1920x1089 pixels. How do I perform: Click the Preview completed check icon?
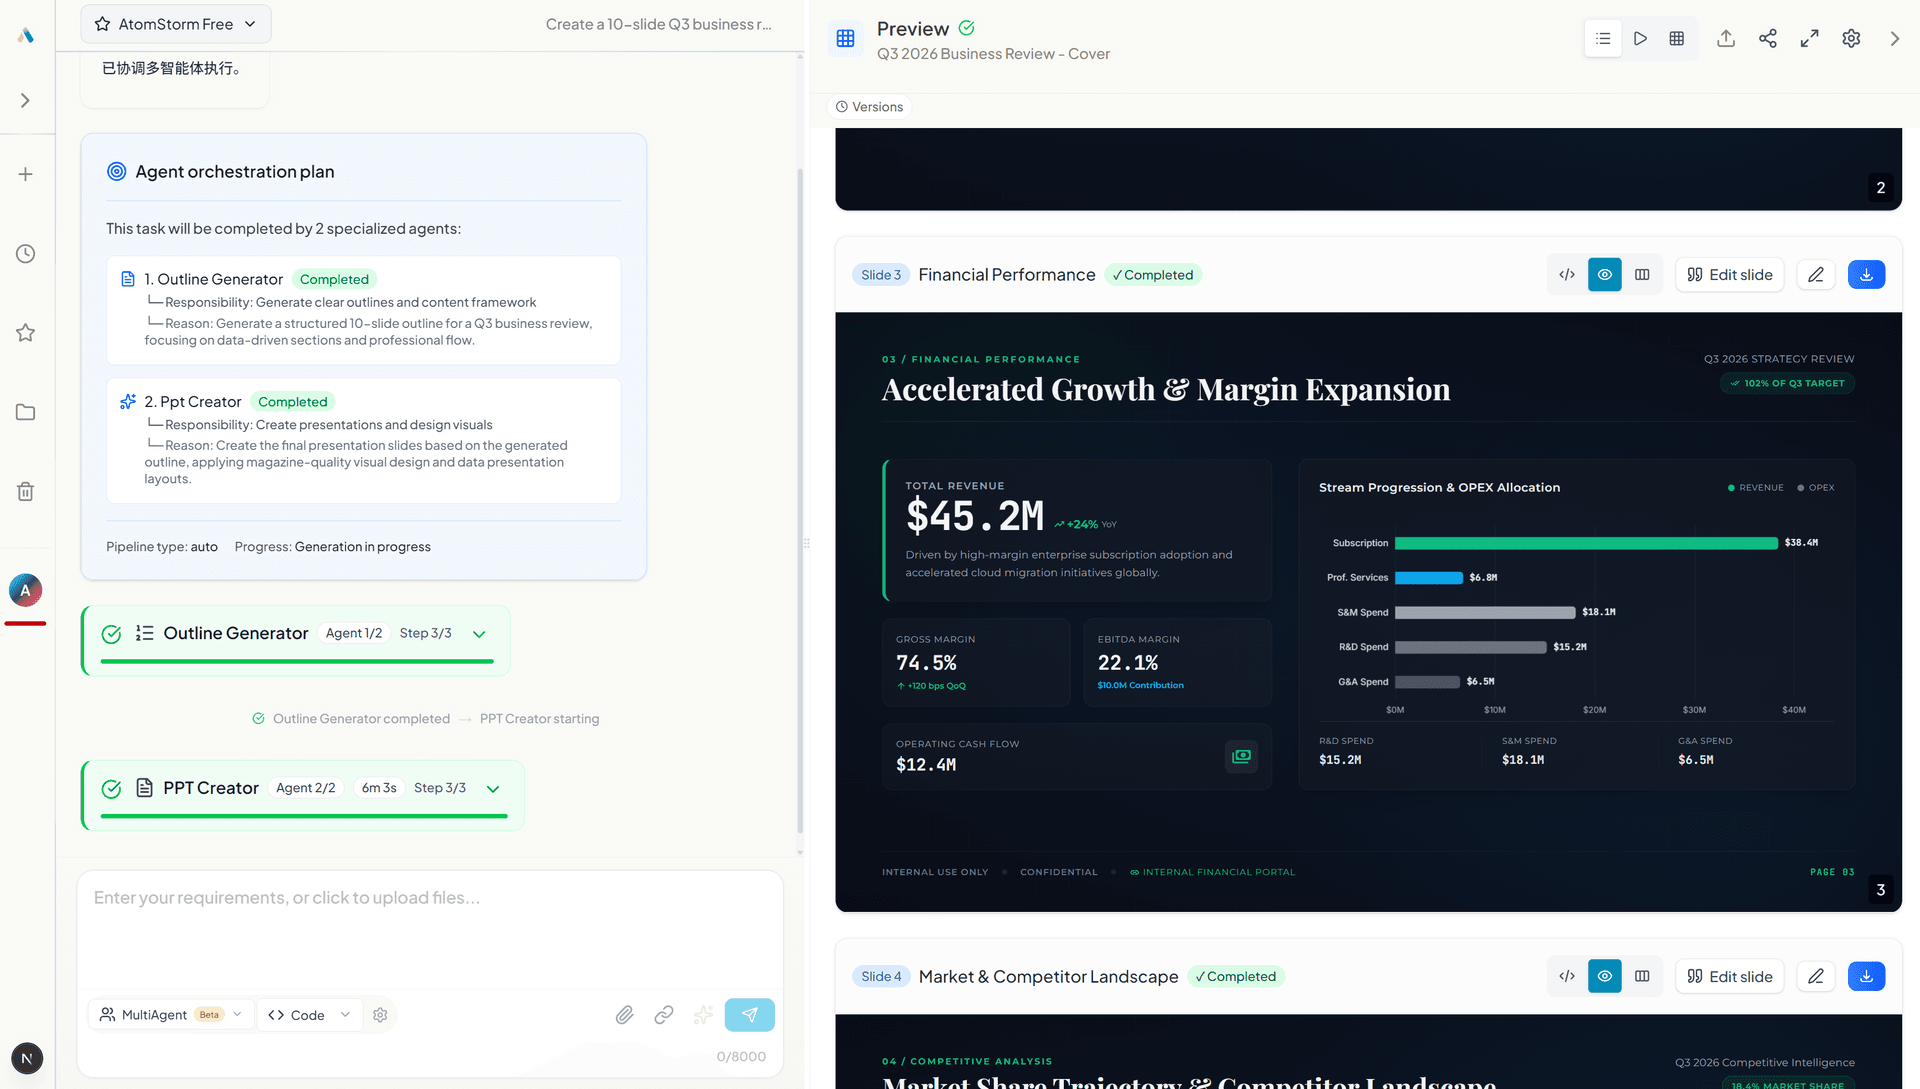(967, 28)
